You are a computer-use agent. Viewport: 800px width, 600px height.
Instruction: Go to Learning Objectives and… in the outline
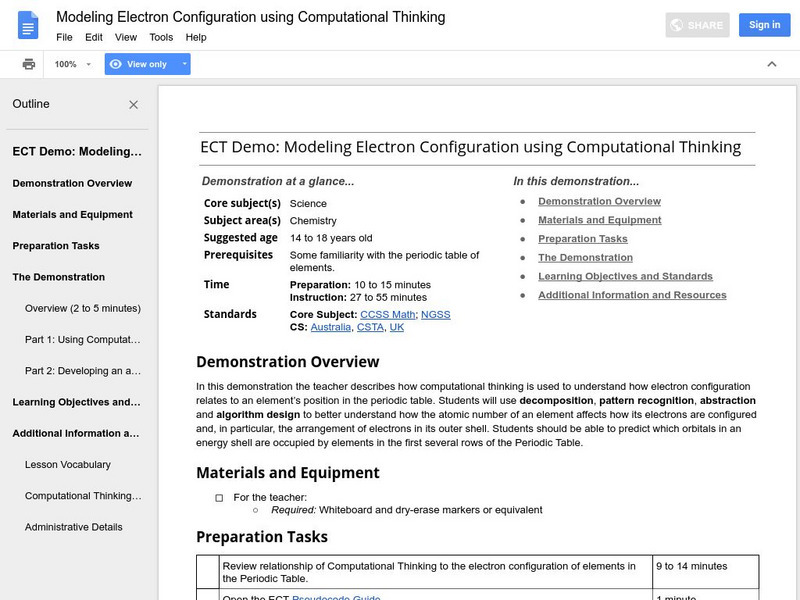[77, 402]
